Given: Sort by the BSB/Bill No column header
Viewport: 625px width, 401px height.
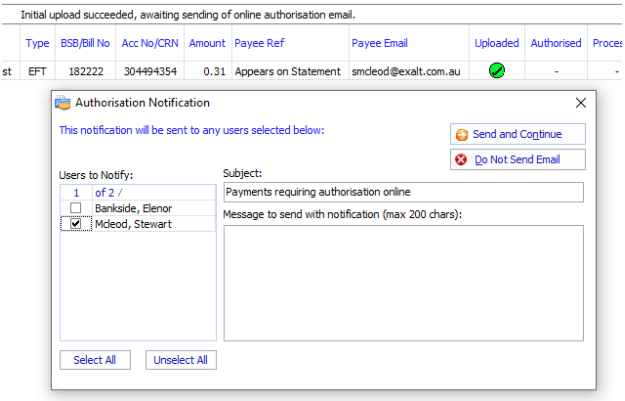Looking at the screenshot, I should [x=84, y=43].
